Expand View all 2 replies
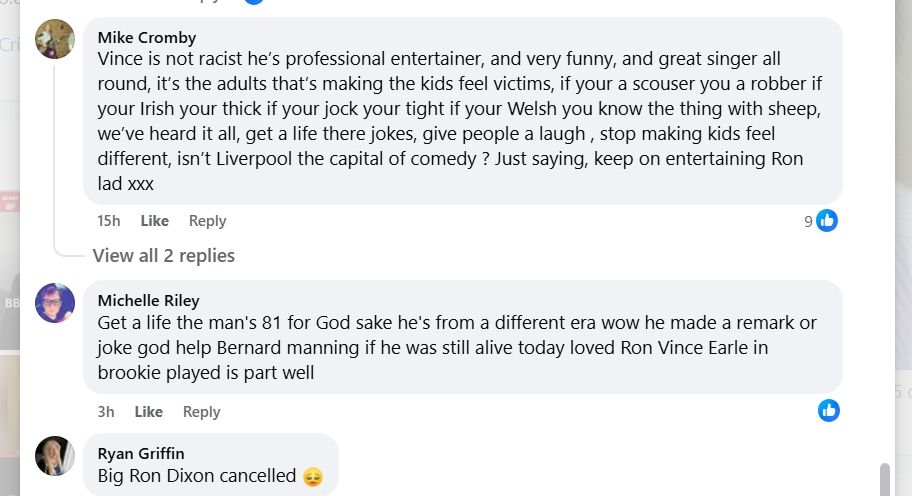Image resolution: width=912 pixels, height=496 pixels. 163,255
